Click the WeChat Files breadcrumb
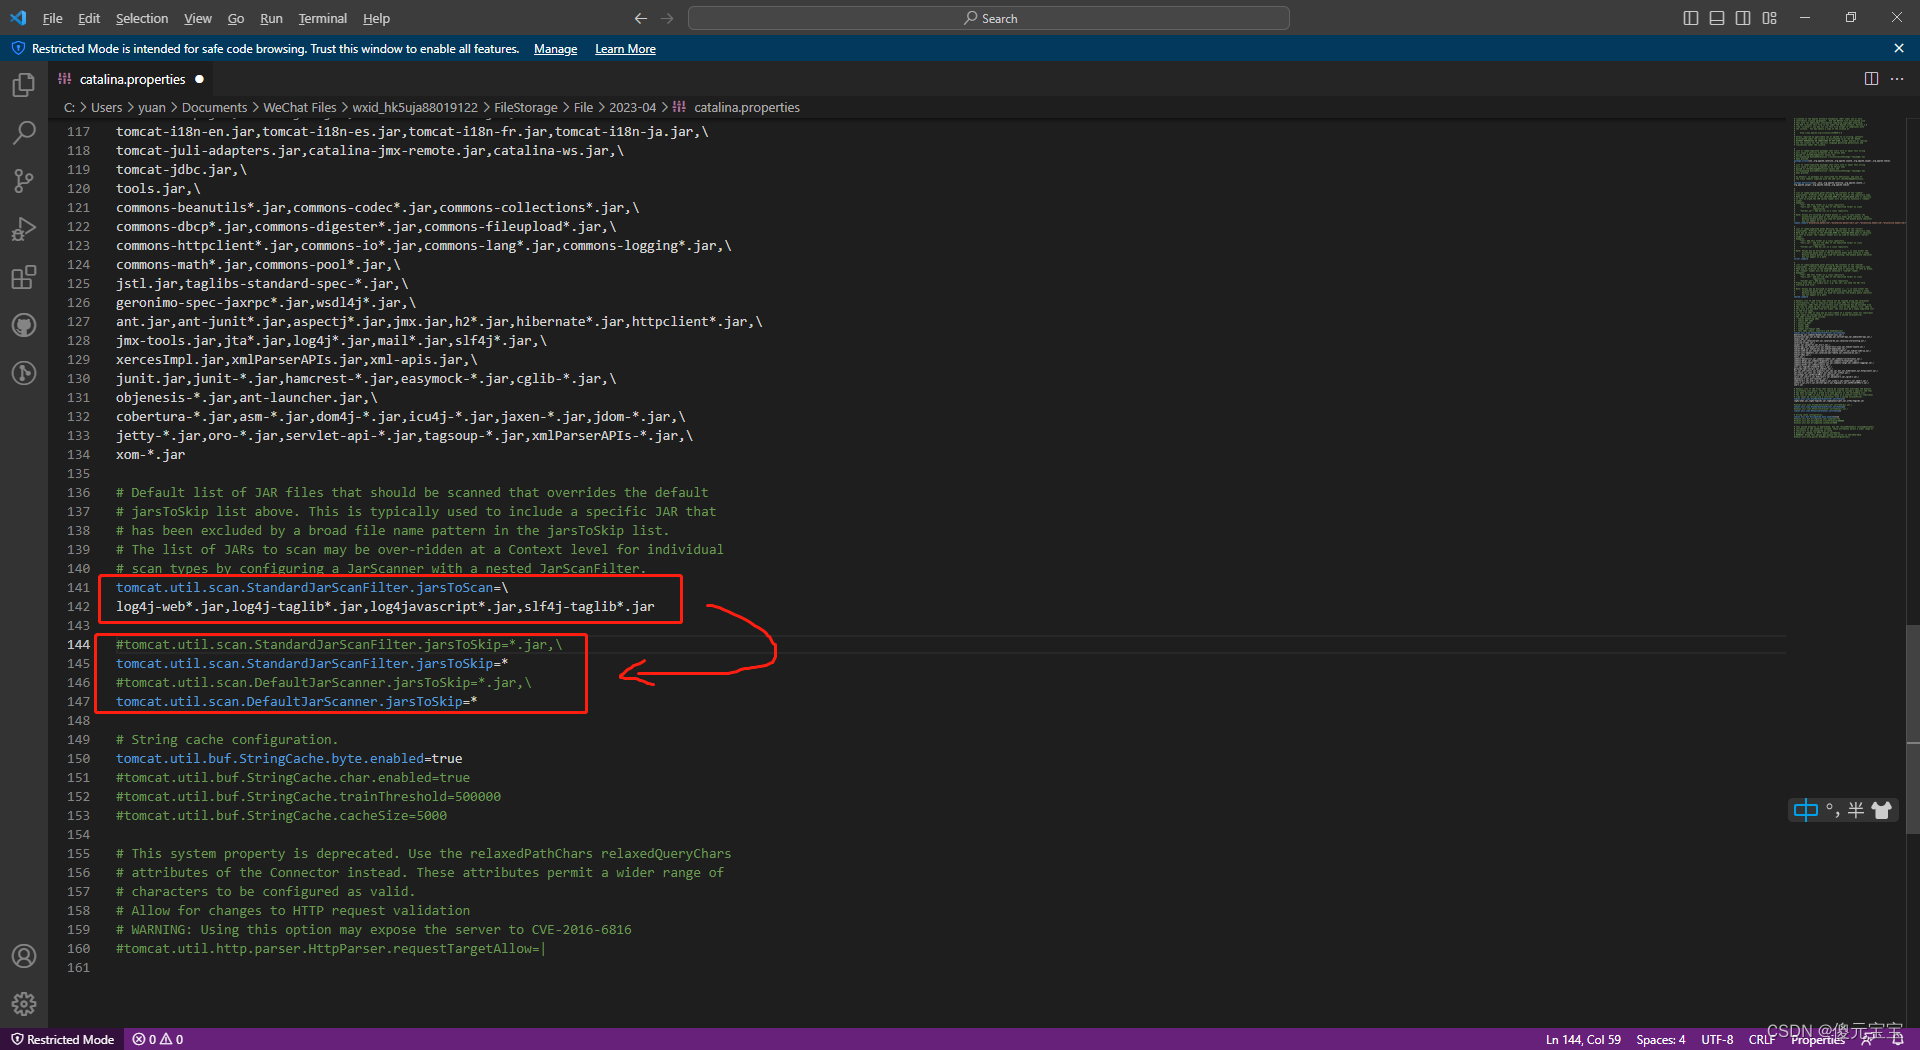Viewport: 1920px width, 1050px height. 299,107
